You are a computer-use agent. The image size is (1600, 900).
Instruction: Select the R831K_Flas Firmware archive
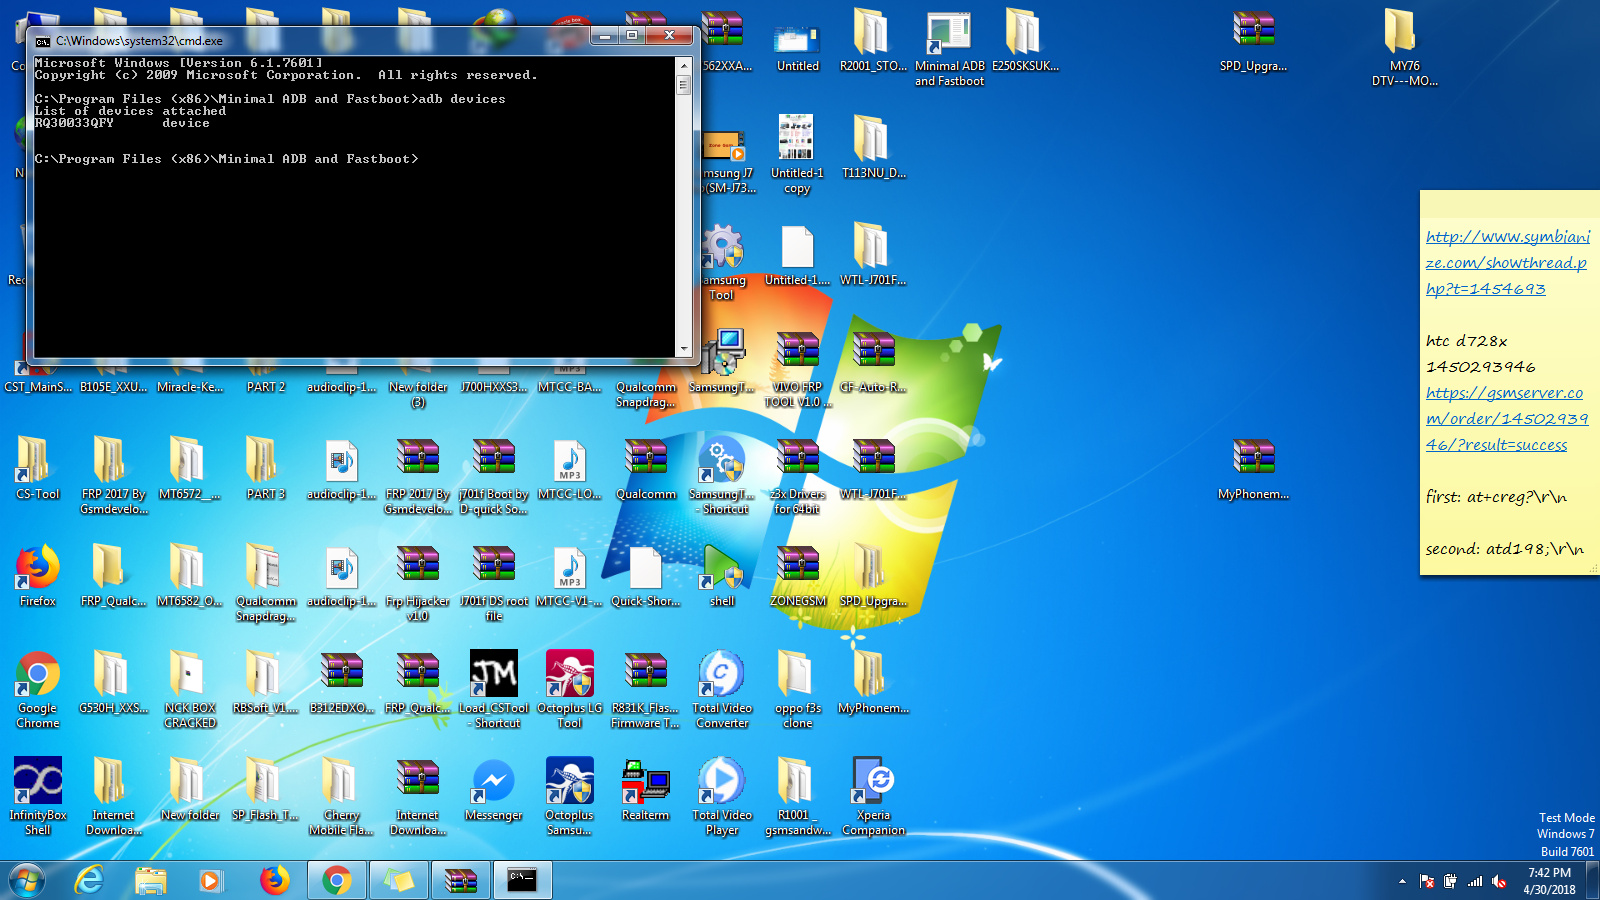tap(645, 689)
